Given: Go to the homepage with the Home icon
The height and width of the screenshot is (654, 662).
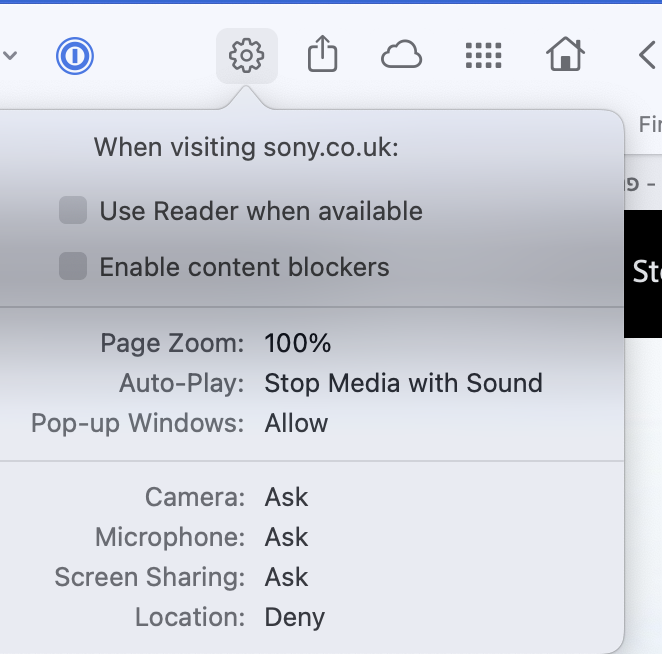Looking at the screenshot, I should click(565, 56).
